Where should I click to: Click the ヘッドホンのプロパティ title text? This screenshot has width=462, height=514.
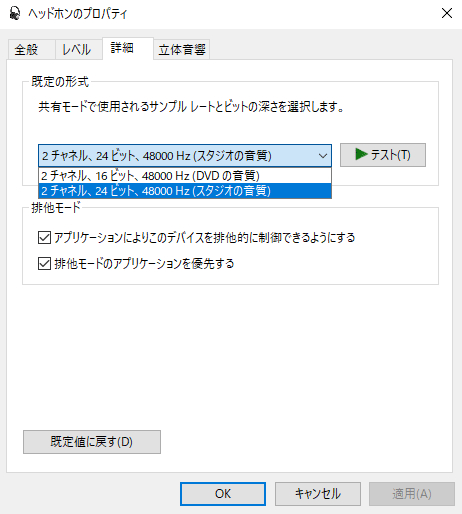[78, 14]
